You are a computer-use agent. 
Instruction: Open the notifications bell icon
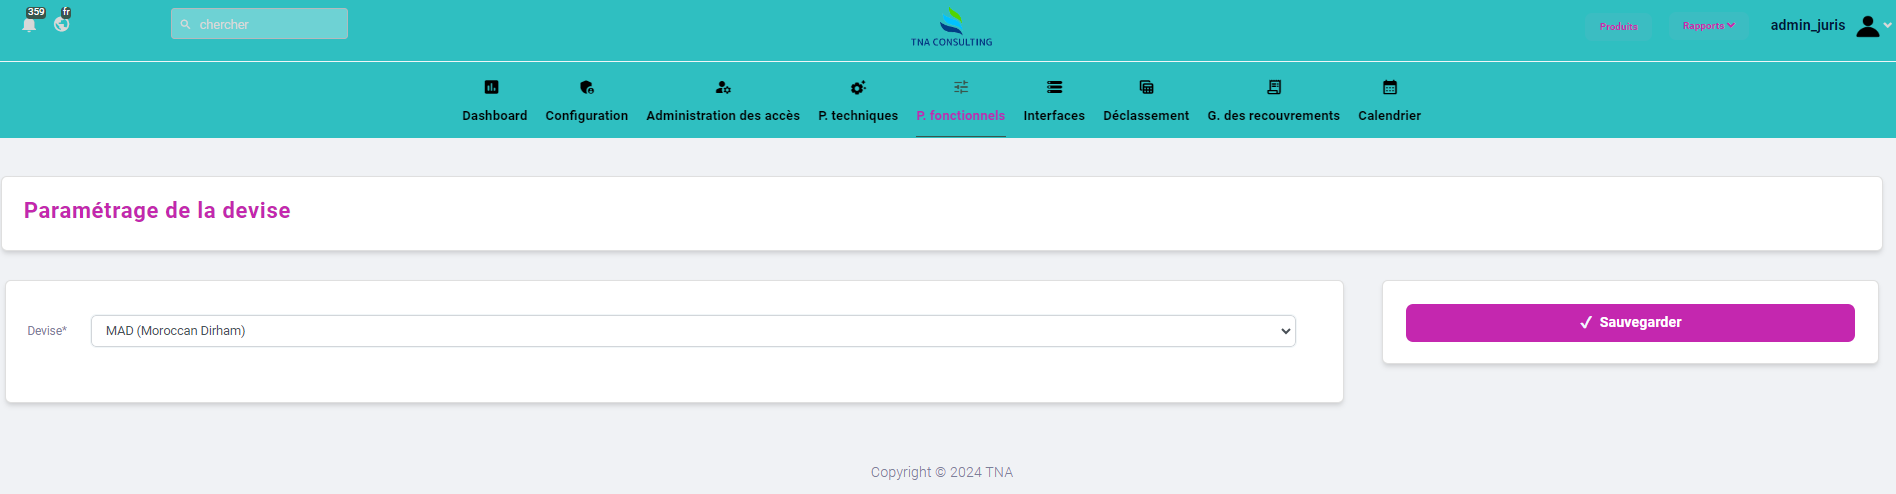click(30, 24)
